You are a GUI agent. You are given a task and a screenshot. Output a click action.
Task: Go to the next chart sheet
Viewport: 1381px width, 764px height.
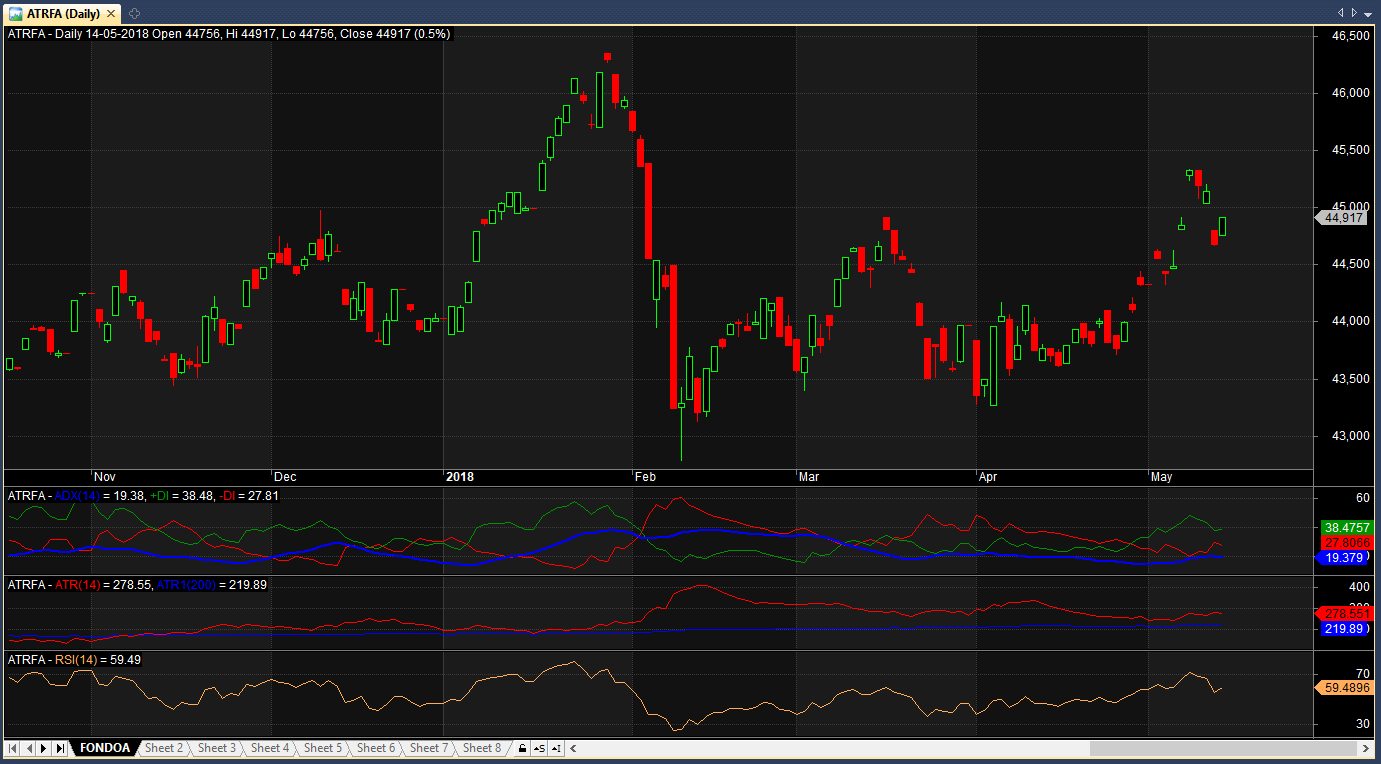[44, 748]
